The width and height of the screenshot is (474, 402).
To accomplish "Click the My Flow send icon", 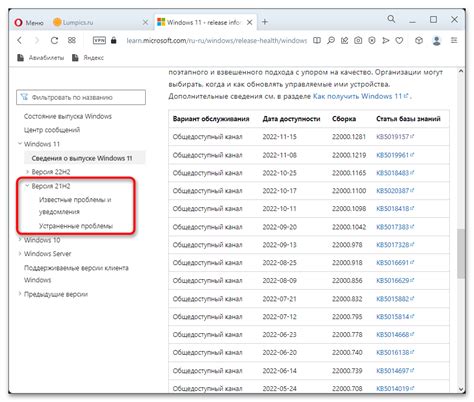I will [386, 40].
